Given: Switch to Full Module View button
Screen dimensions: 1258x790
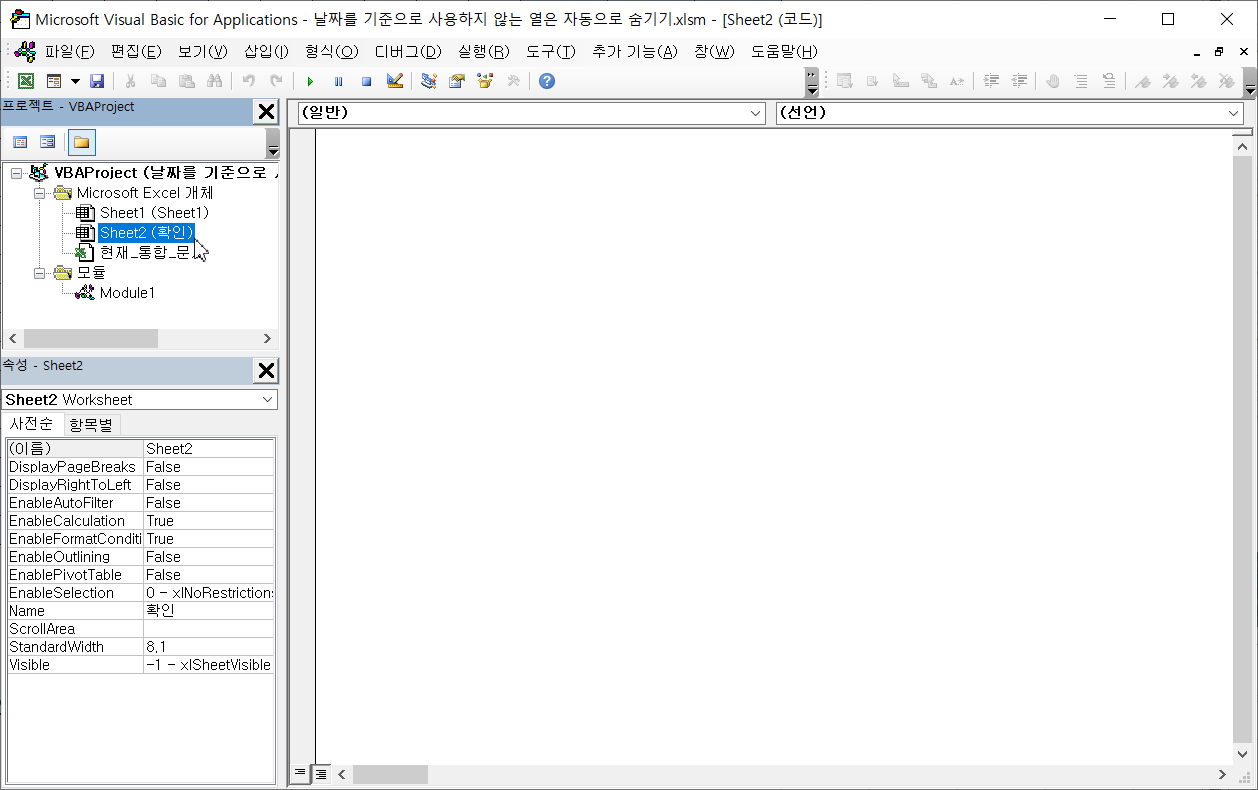Looking at the screenshot, I should 320,774.
